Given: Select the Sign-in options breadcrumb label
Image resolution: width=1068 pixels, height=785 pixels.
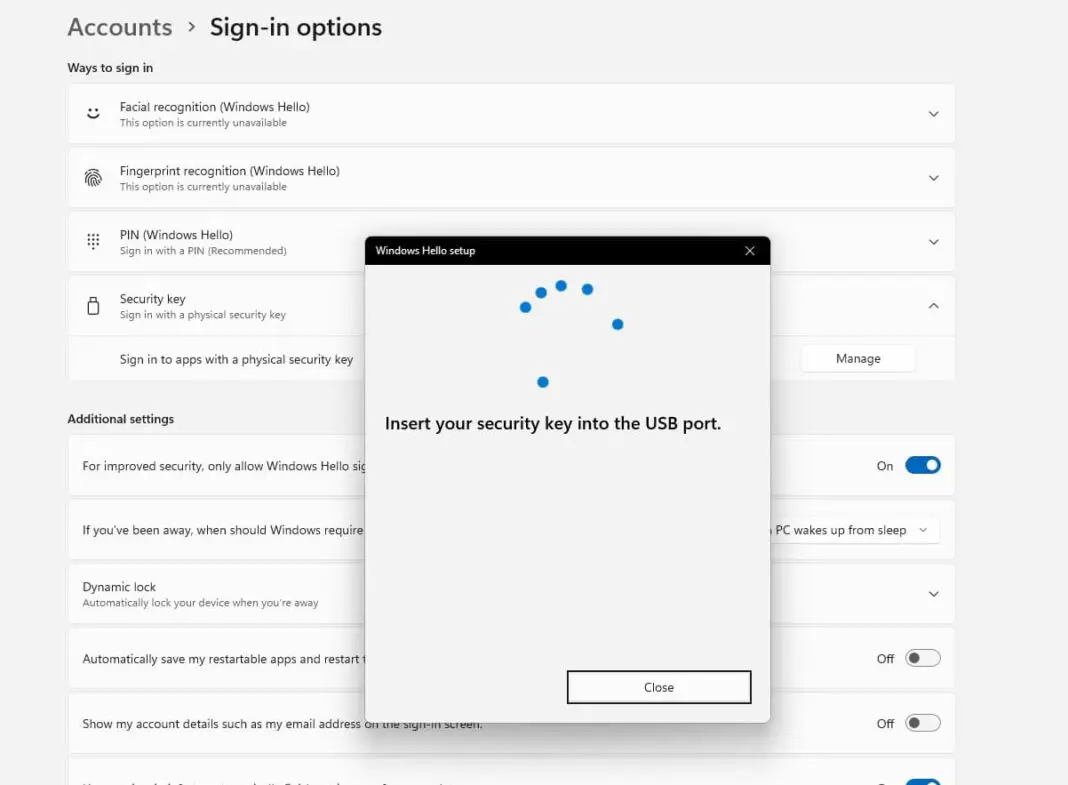Looking at the screenshot, I should pos(295,27).
